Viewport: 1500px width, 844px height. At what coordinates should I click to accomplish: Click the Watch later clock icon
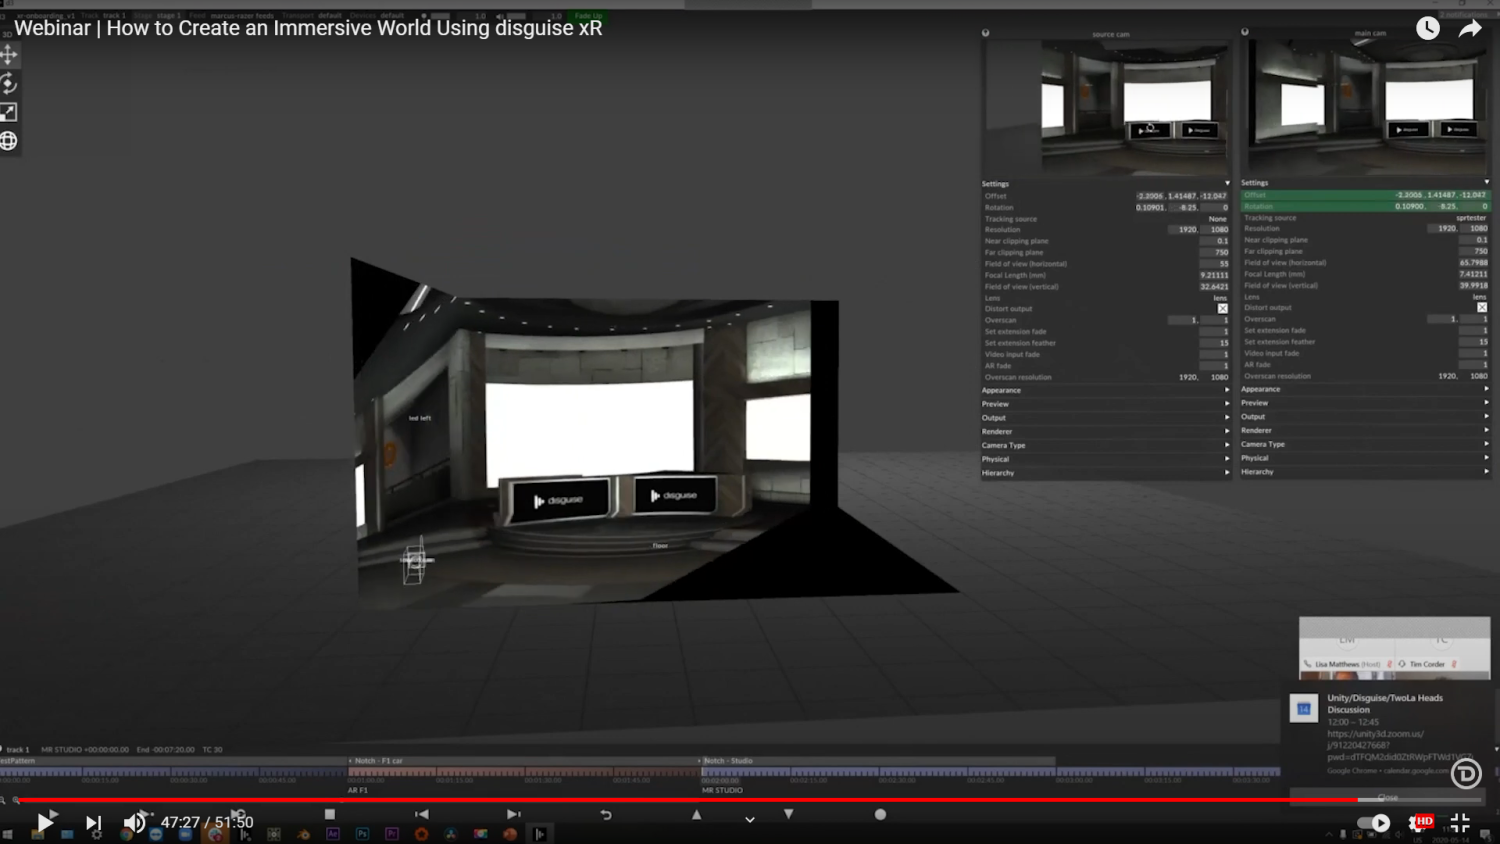(1428, 28)
